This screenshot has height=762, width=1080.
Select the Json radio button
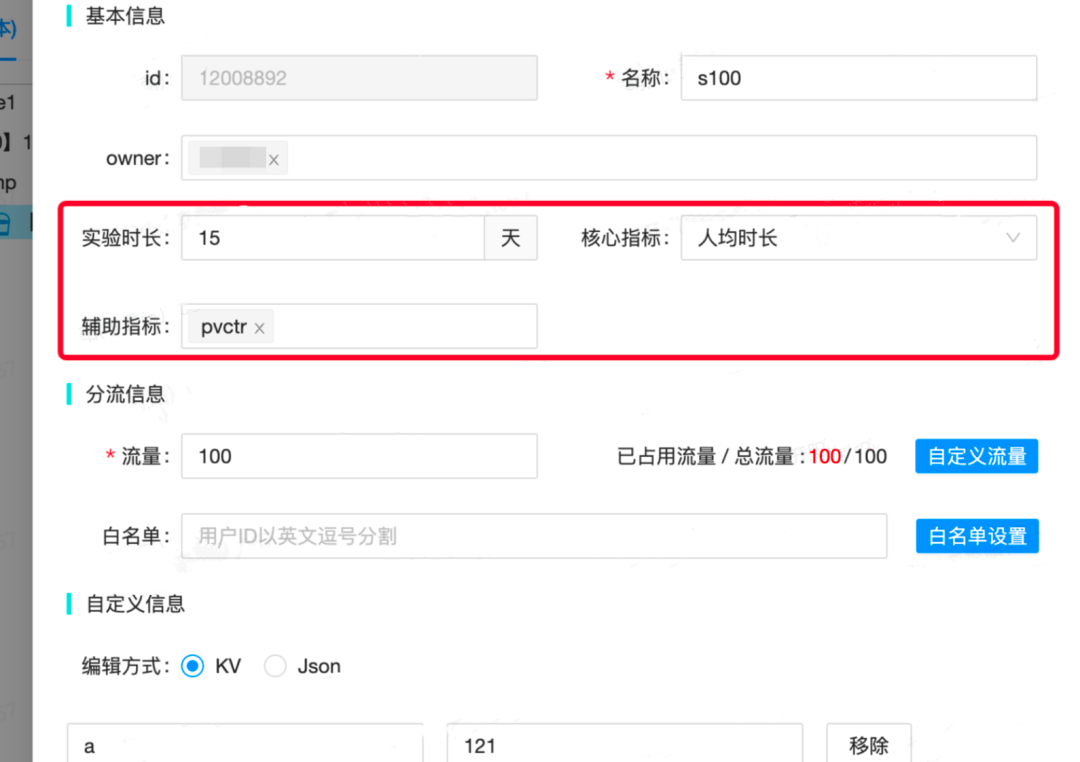[x=275, y=666]
